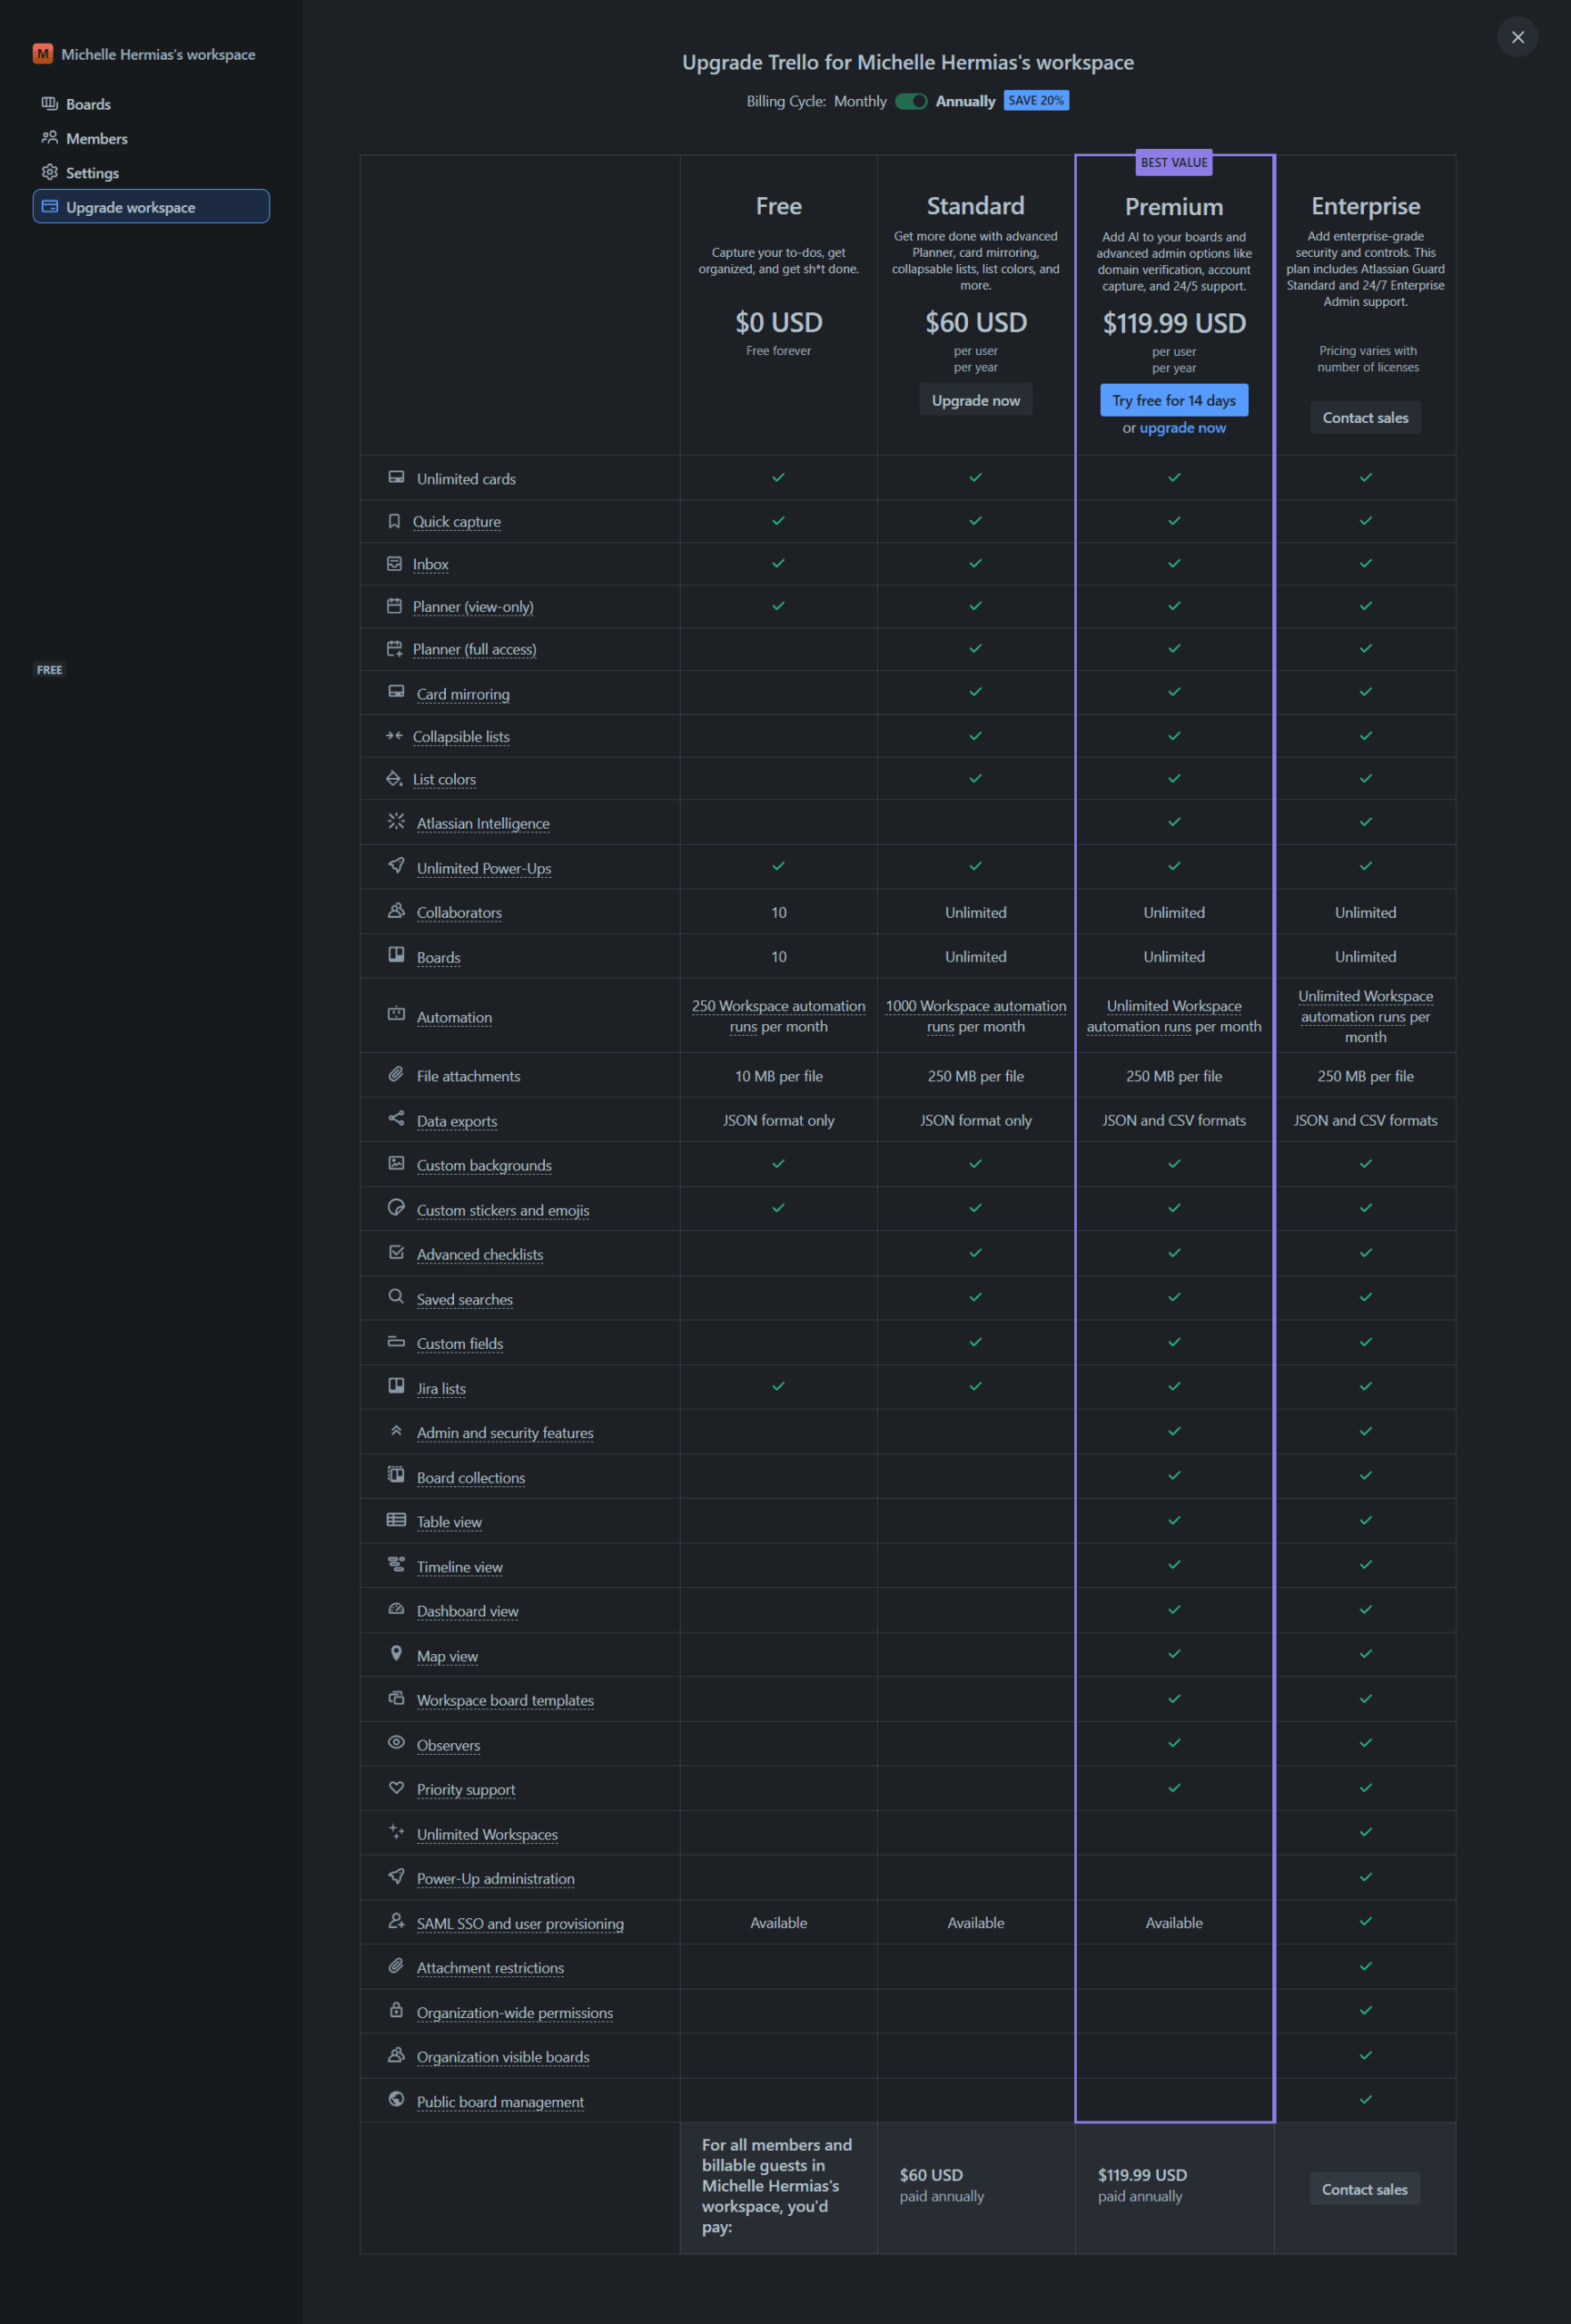Click Upgrade now button for Standard

pyautogui.click(x=976, y=400)
